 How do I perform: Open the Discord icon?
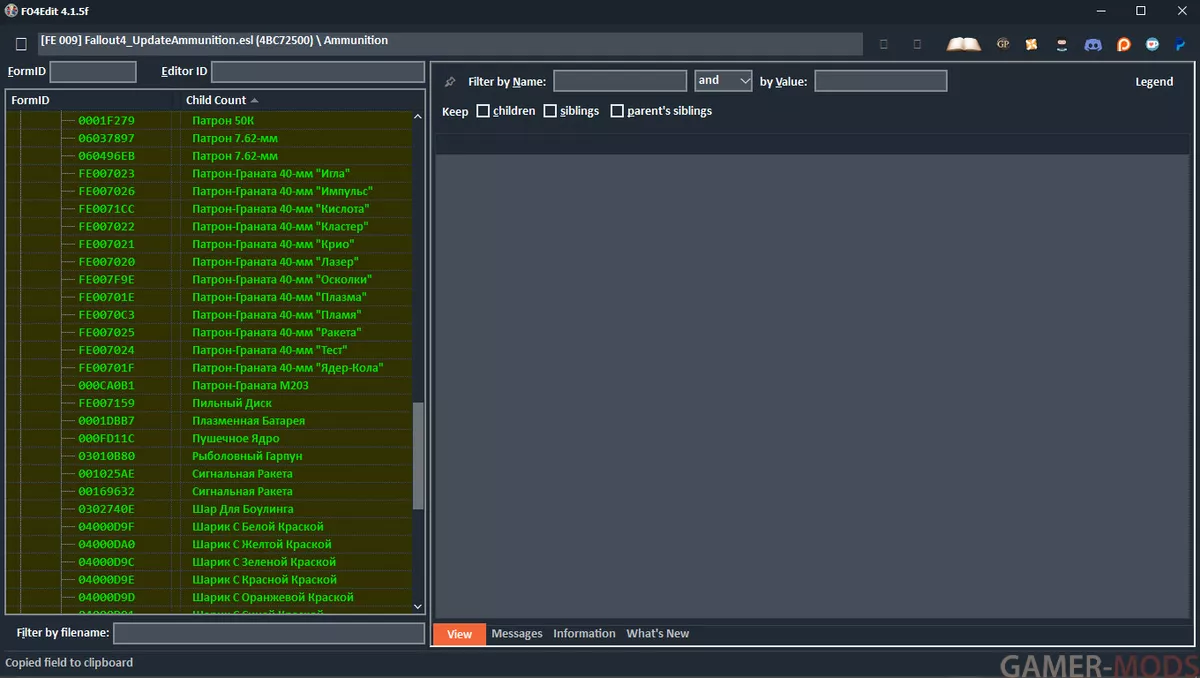[x=1093, y=44]
